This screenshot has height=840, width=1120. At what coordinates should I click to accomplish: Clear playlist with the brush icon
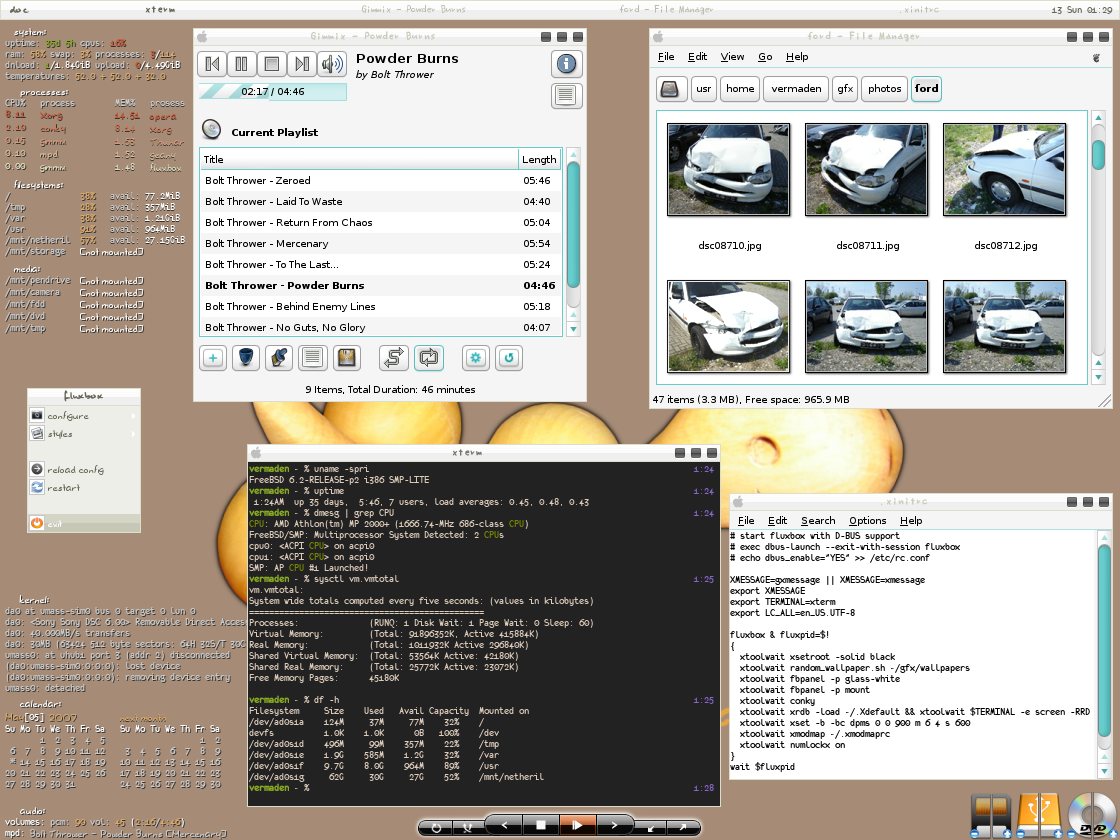tap(279, 358)
